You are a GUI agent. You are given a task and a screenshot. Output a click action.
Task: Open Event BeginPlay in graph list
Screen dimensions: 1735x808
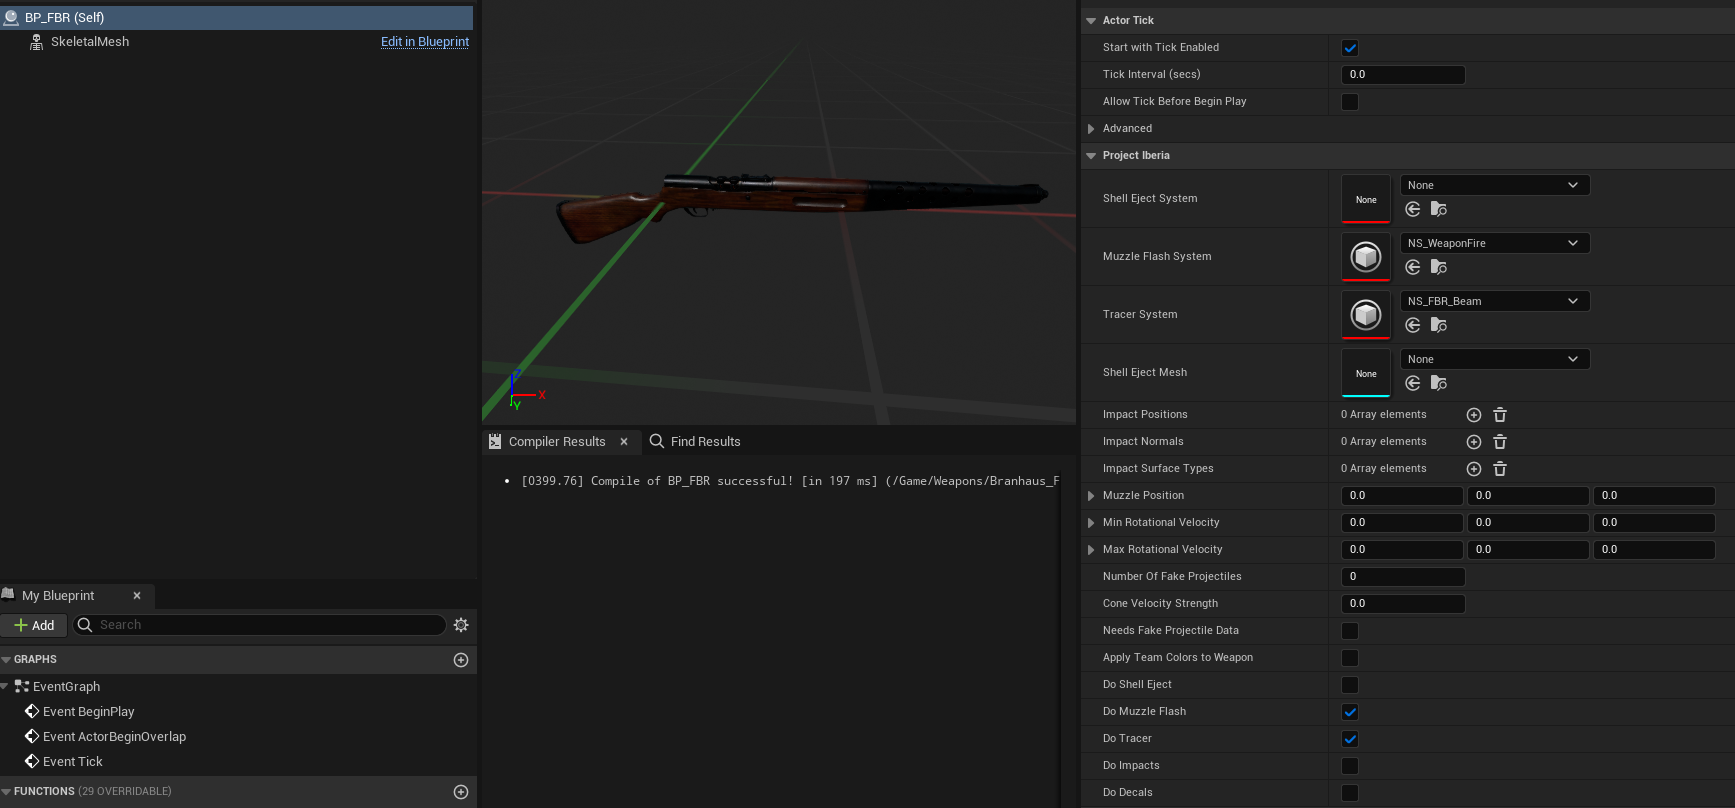coord(88,711)
